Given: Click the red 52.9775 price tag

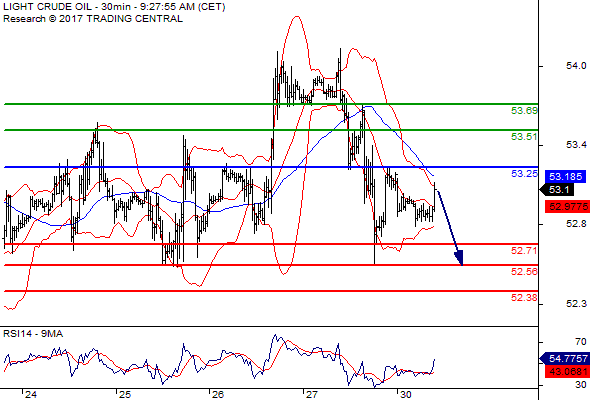Looking at the screenshot, I should click(567, 207).
